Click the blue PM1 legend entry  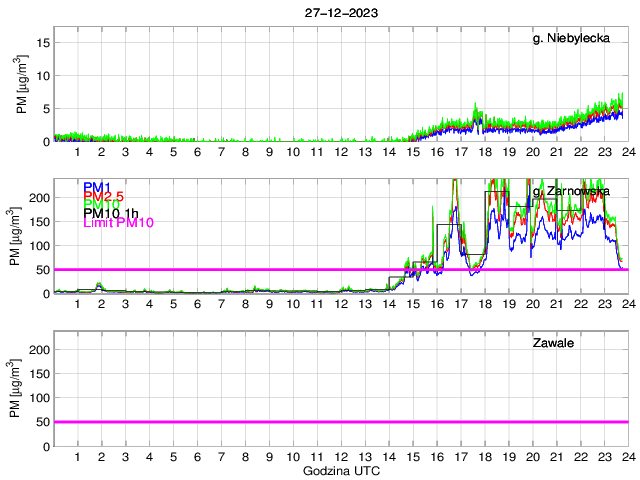click(97, 187)
